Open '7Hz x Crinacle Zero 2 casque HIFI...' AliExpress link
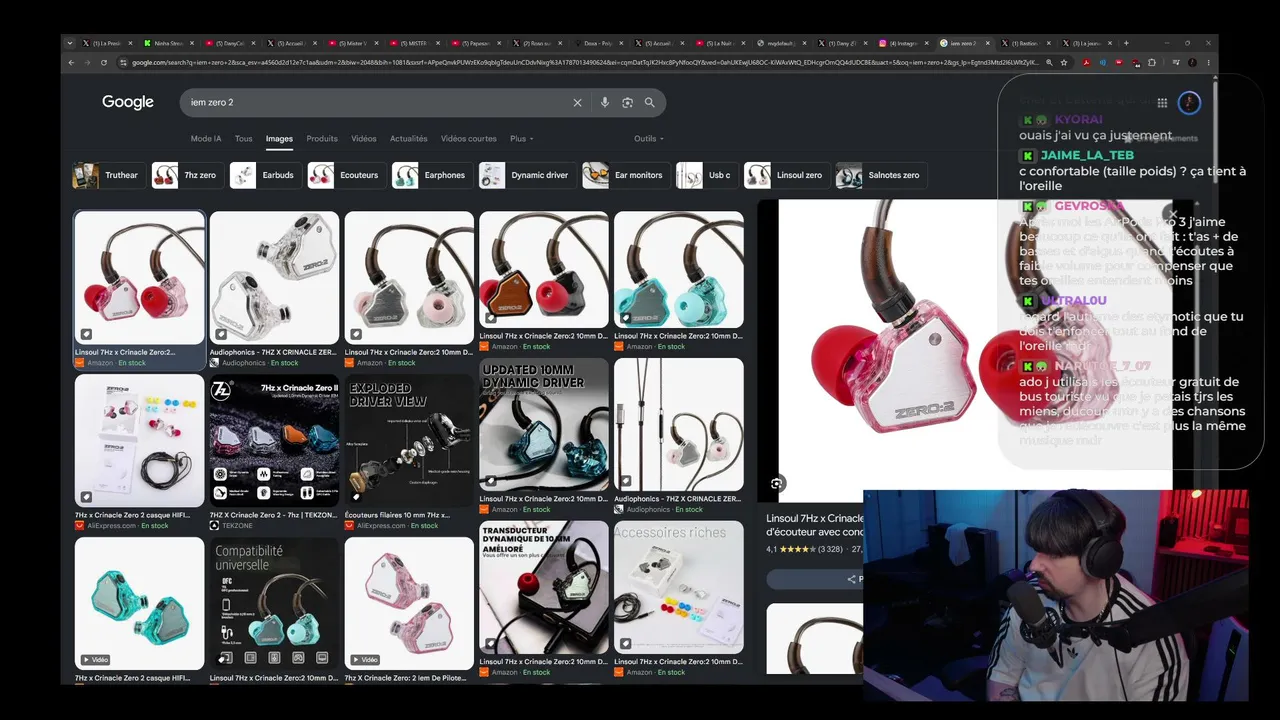Screen dimensions: 1280x720 click(132, 515)
